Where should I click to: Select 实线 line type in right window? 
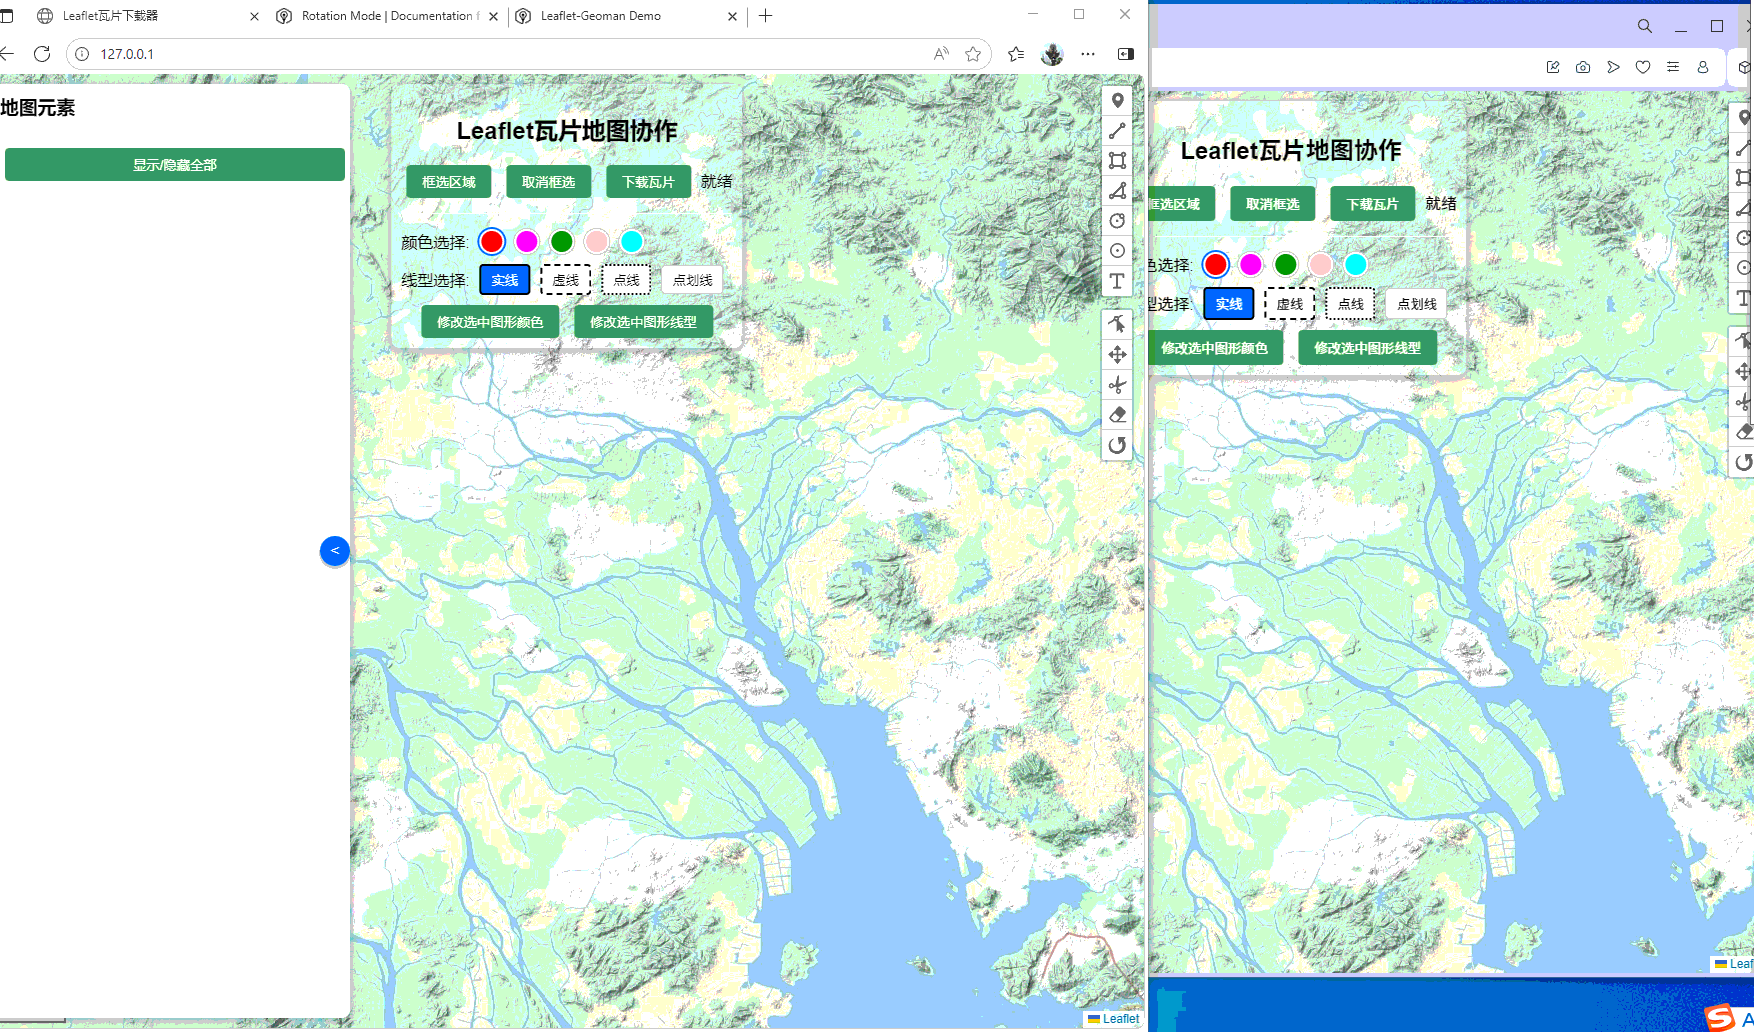1229,304
